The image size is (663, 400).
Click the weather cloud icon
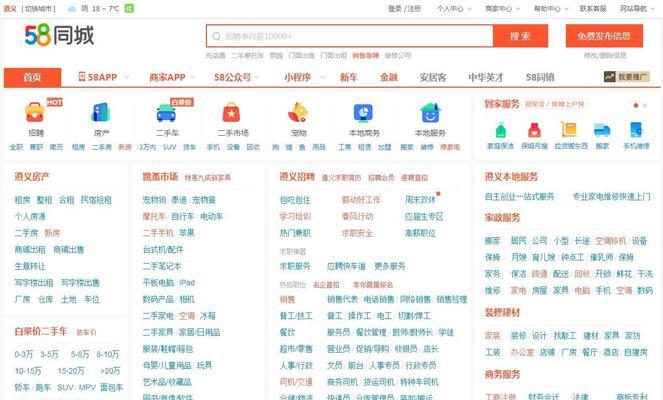click(72, 8)
